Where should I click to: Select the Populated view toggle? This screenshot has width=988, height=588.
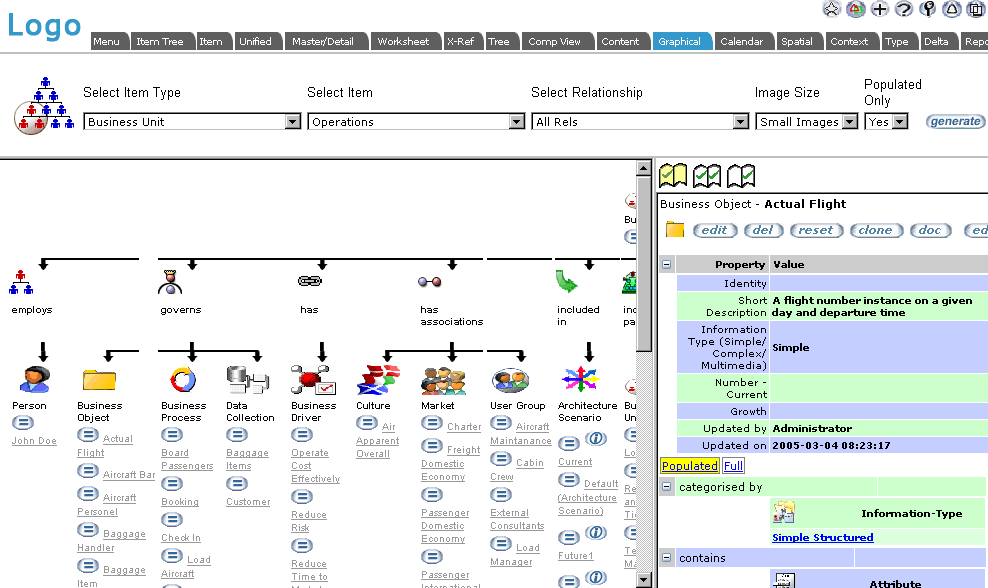tap(689, 466)
